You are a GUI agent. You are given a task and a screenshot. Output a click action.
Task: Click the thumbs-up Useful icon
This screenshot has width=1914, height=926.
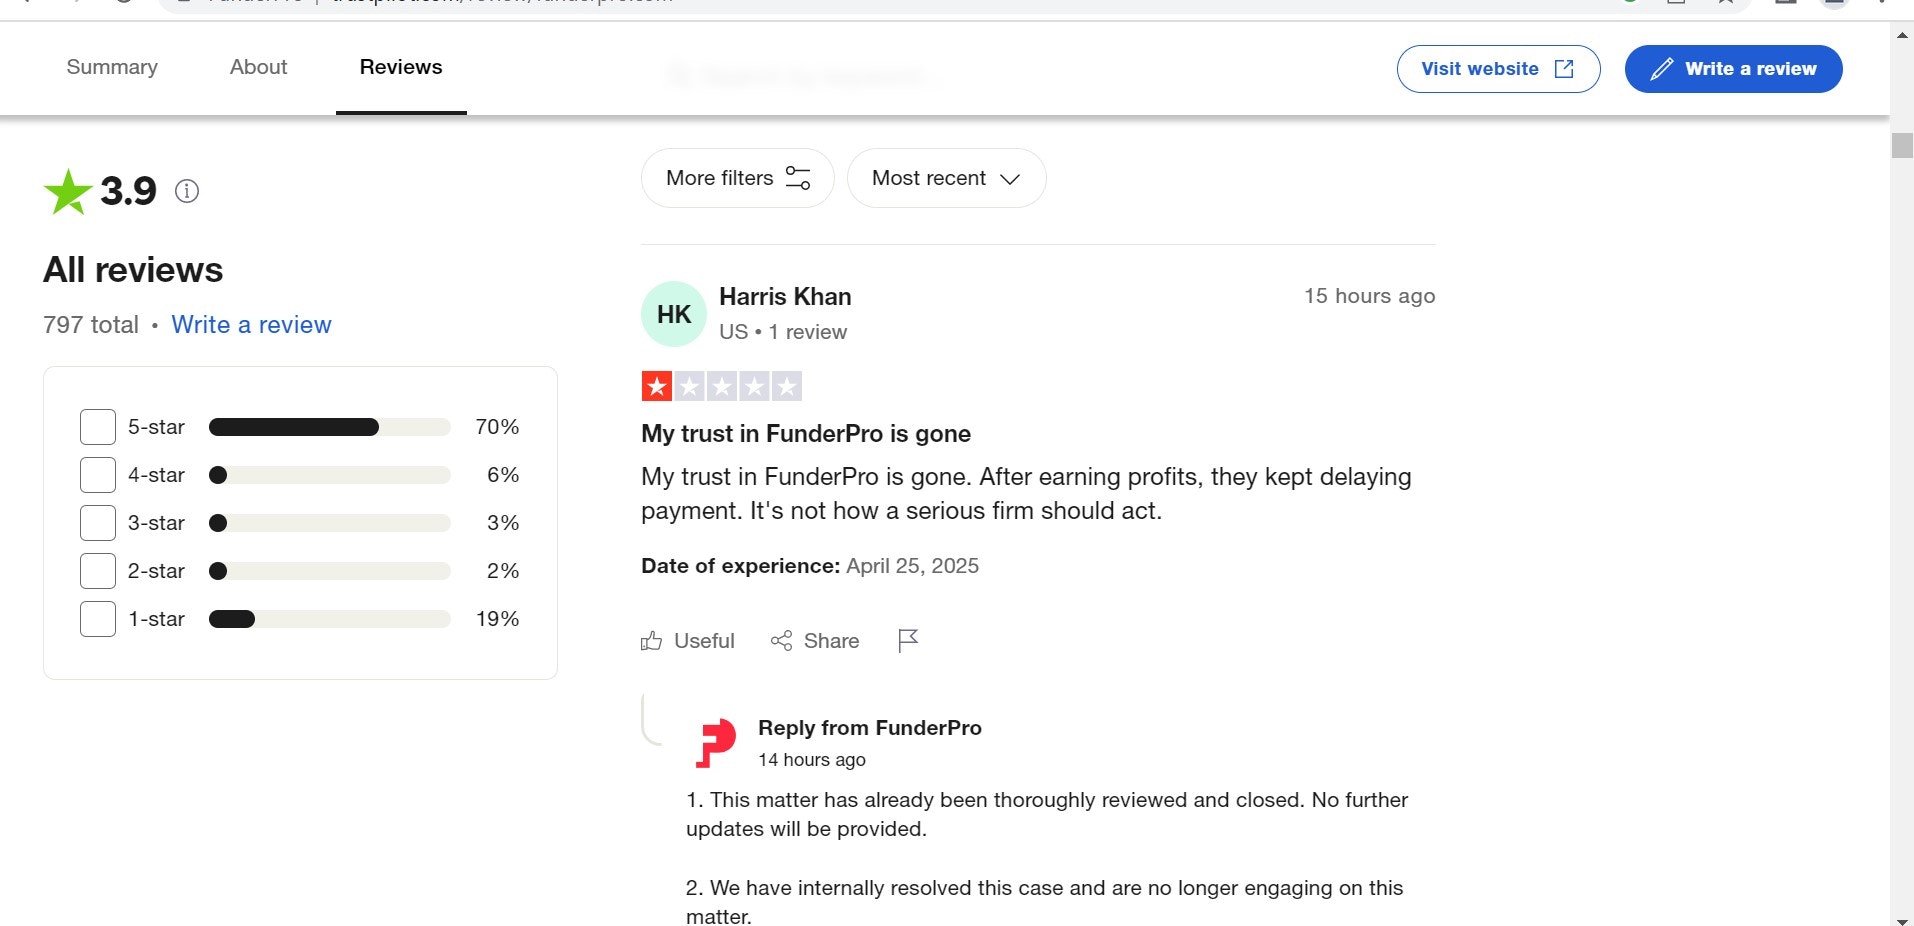pos(651,641)
